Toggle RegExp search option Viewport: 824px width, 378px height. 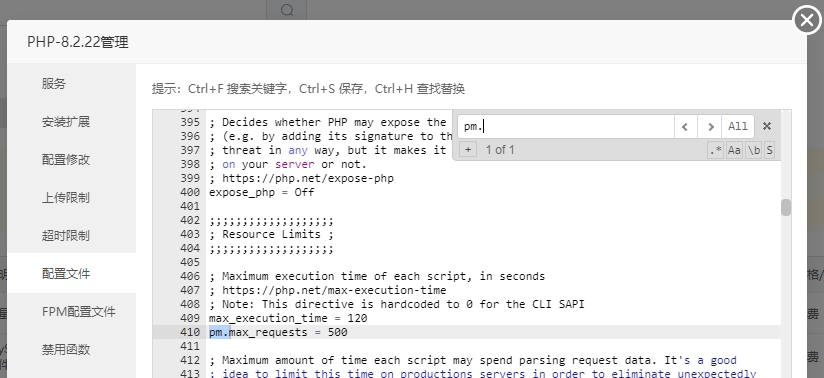[x=715, y=150]
